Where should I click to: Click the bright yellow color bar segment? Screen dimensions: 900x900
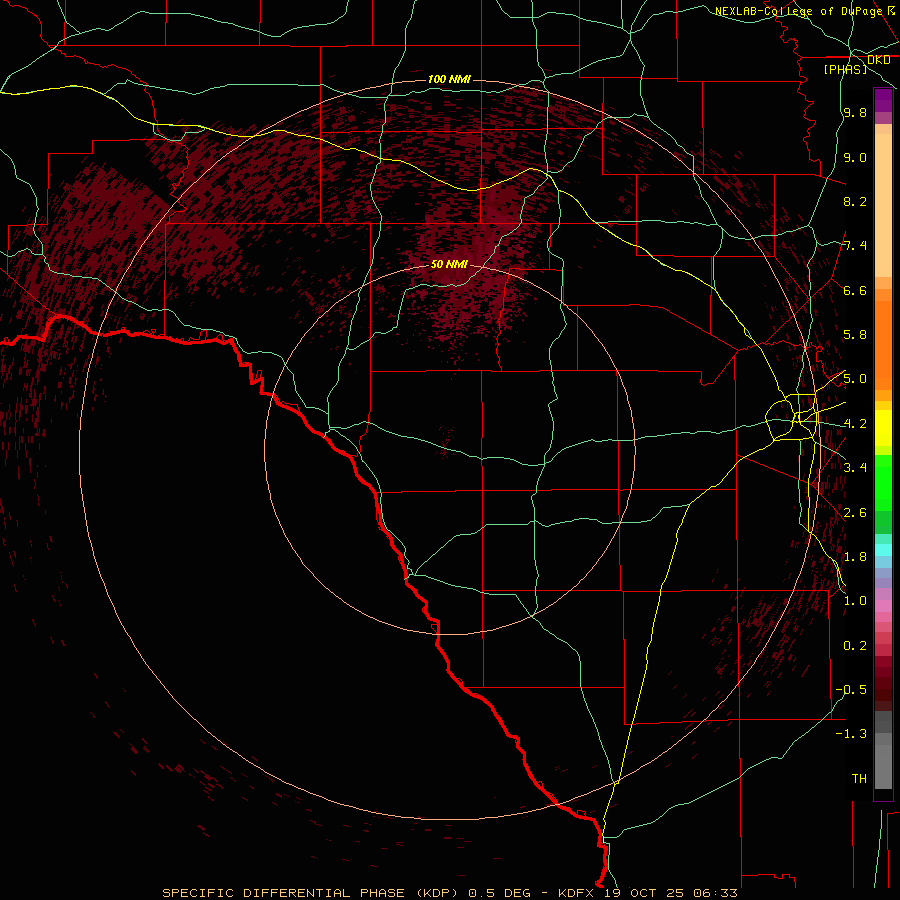(x=883, y=428)
